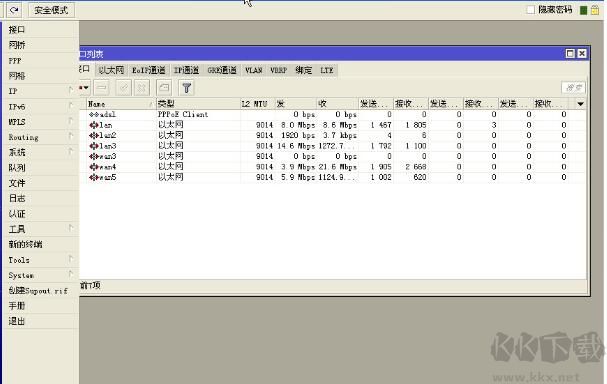This screenshot has height=384, width=607.
Task: Close the interface list window
Action: pos(582,53)
